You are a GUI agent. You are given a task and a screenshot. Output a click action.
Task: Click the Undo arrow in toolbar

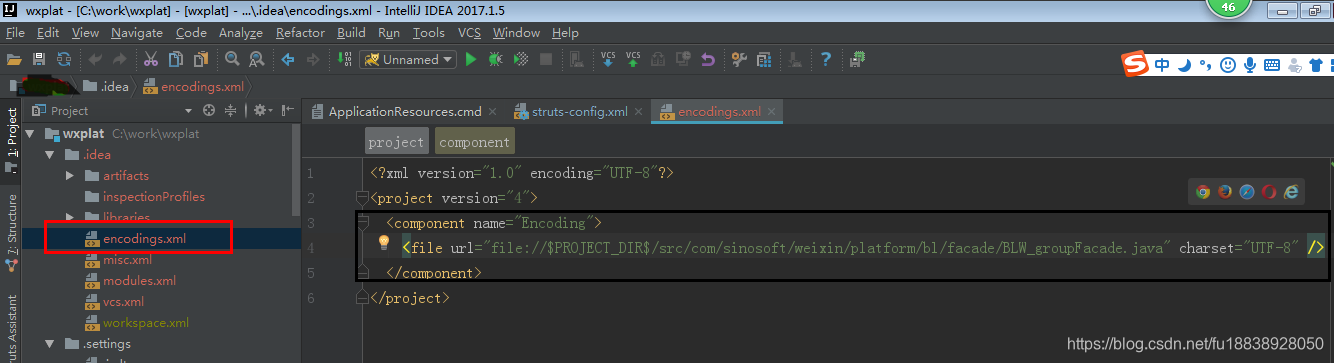(x=95, y=59)
